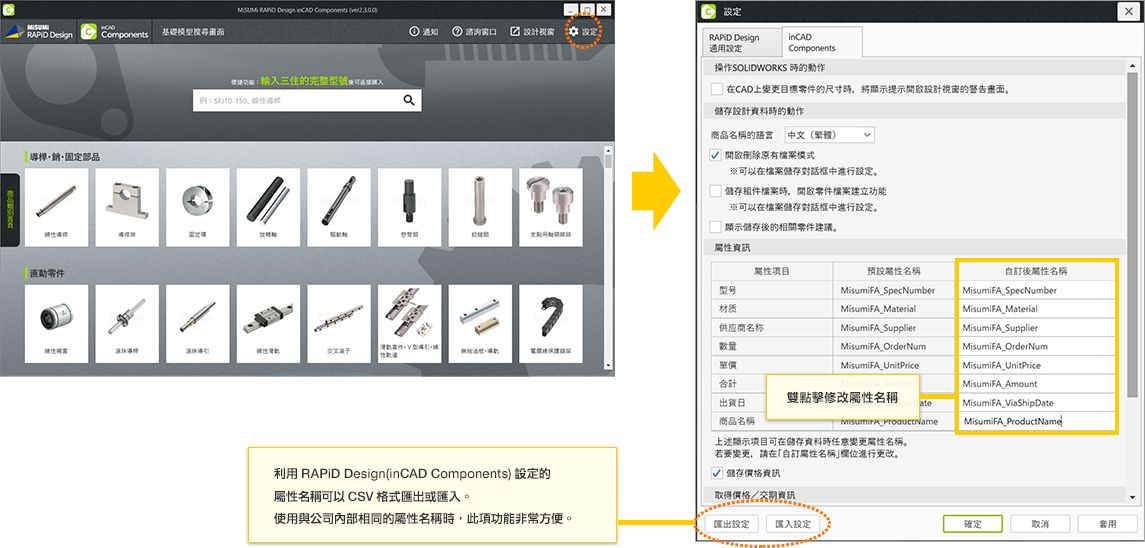Select the 線性導桿 linear shaft thumbnail
The width and height of the screenshot is (1145, 548).
click(x=56, y=208)
